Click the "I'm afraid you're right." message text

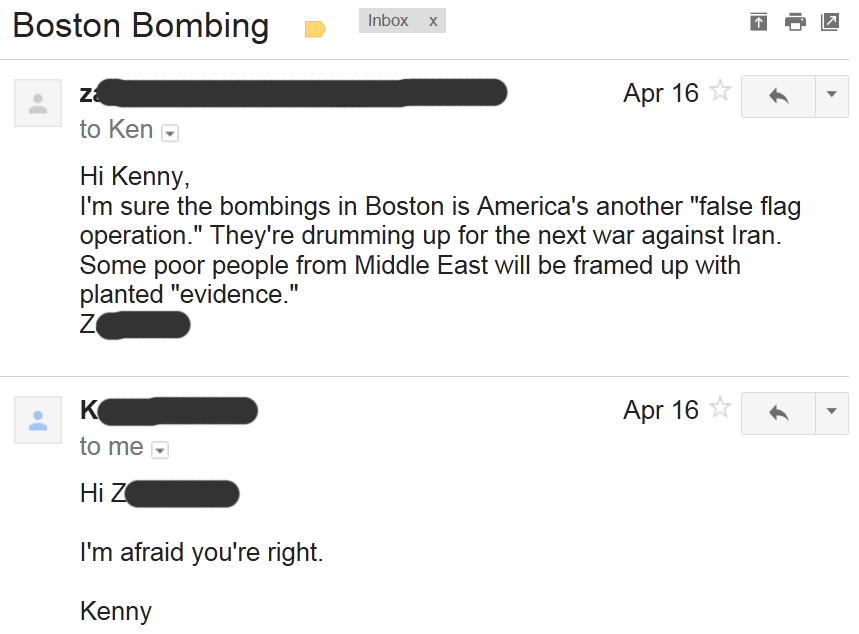click(x=202, y=552)
